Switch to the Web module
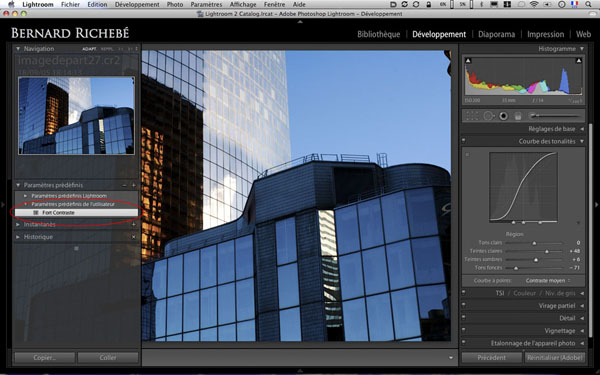600x375 pixels. click(x=583, y=34)
